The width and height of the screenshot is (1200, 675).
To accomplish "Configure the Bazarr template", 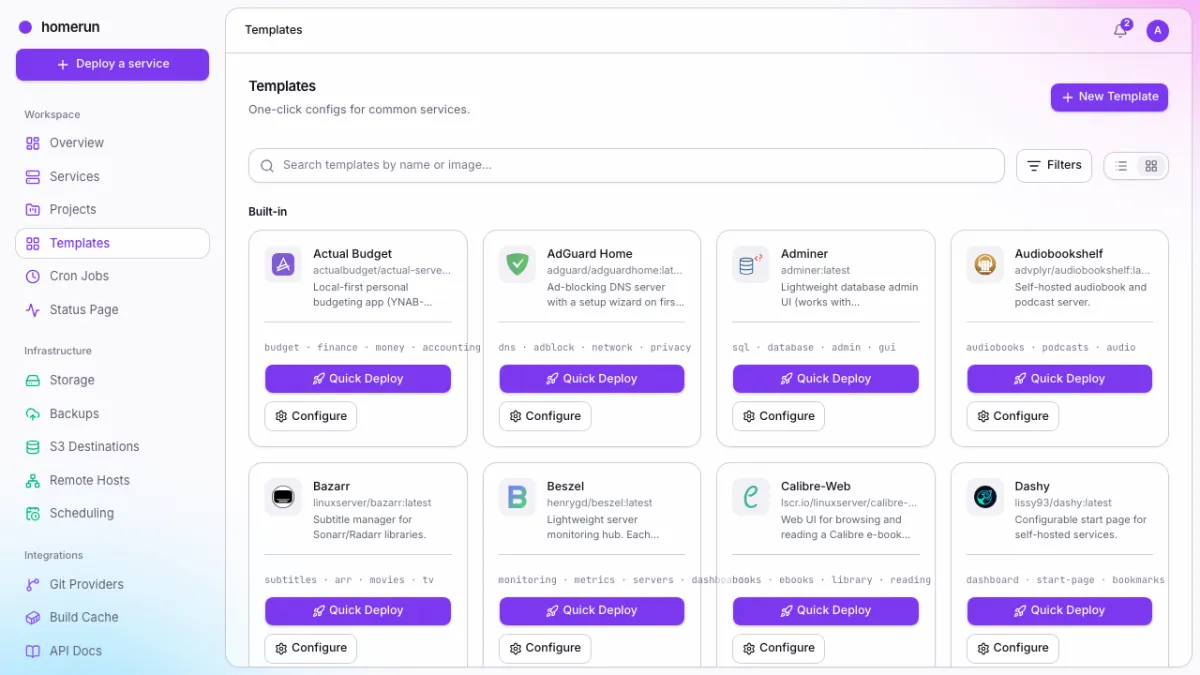I will click(311, 648).
